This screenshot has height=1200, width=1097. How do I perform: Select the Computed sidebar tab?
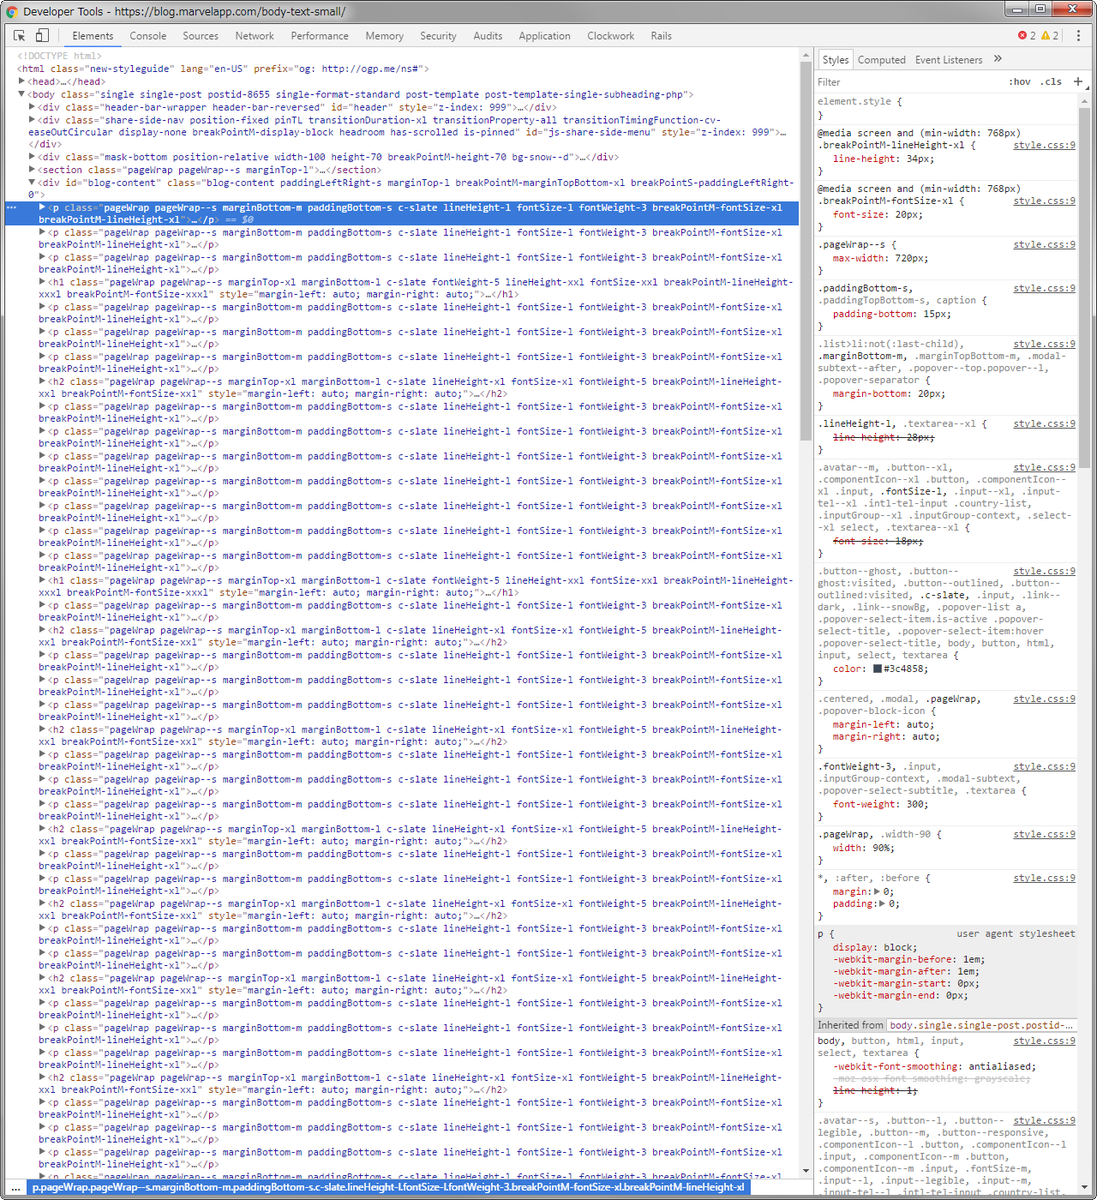pos(881,60)
